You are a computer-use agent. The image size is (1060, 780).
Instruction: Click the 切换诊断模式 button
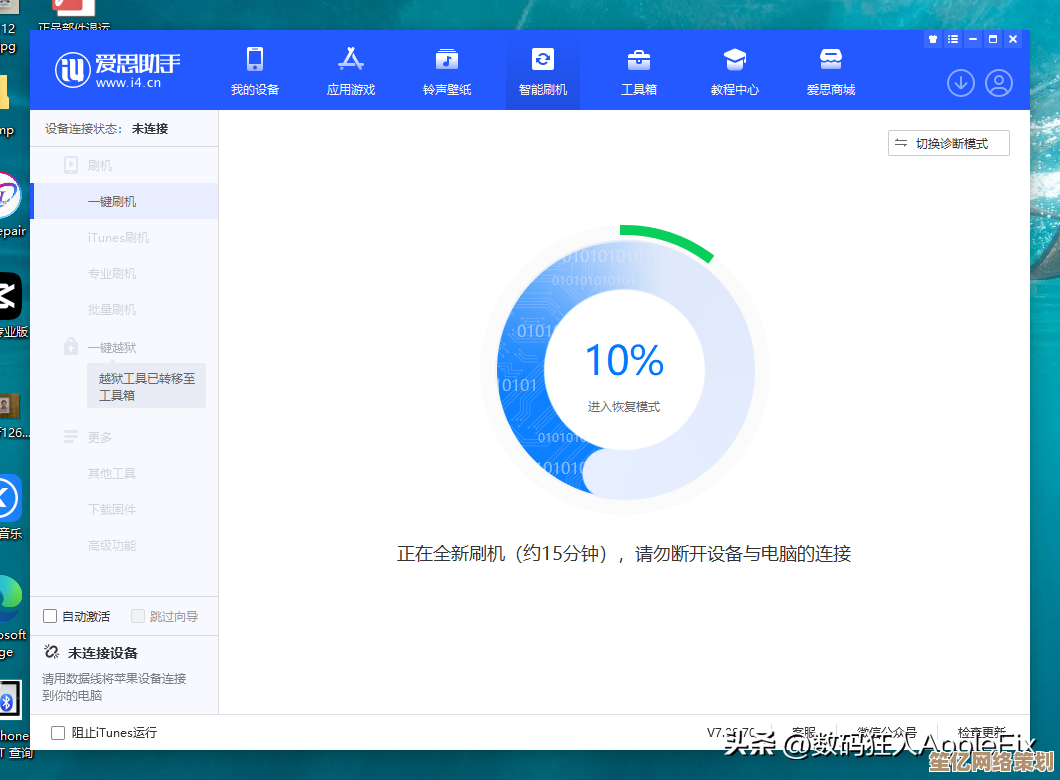click(949, 143)
